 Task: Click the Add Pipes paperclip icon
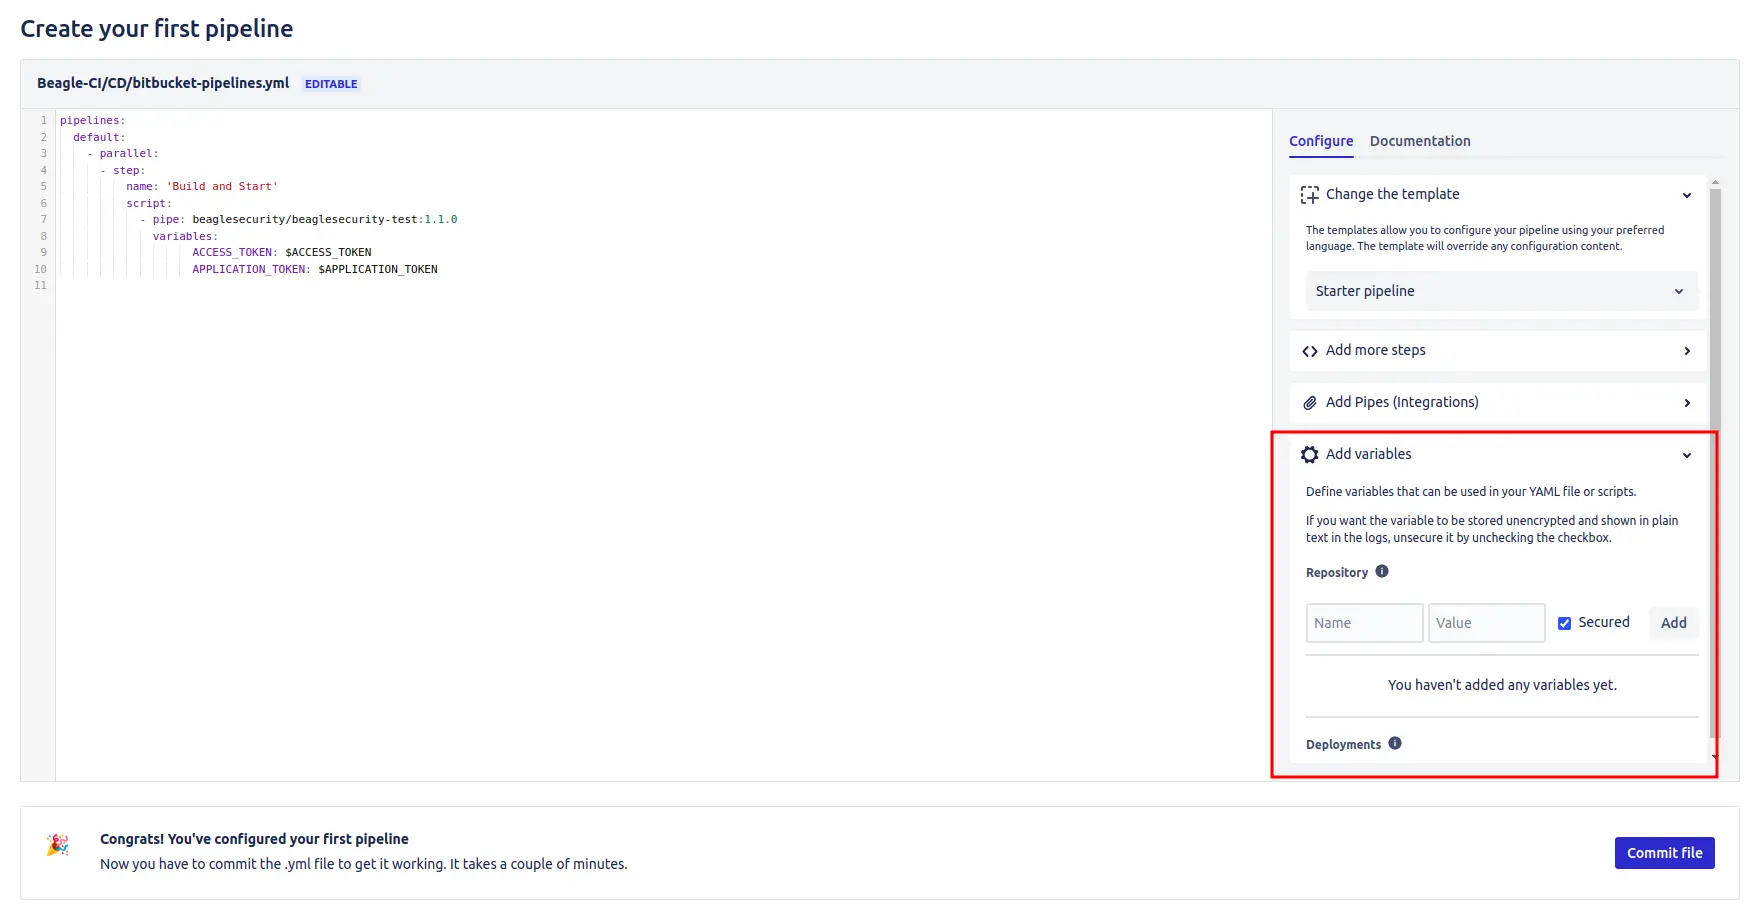coord(1309,403)
